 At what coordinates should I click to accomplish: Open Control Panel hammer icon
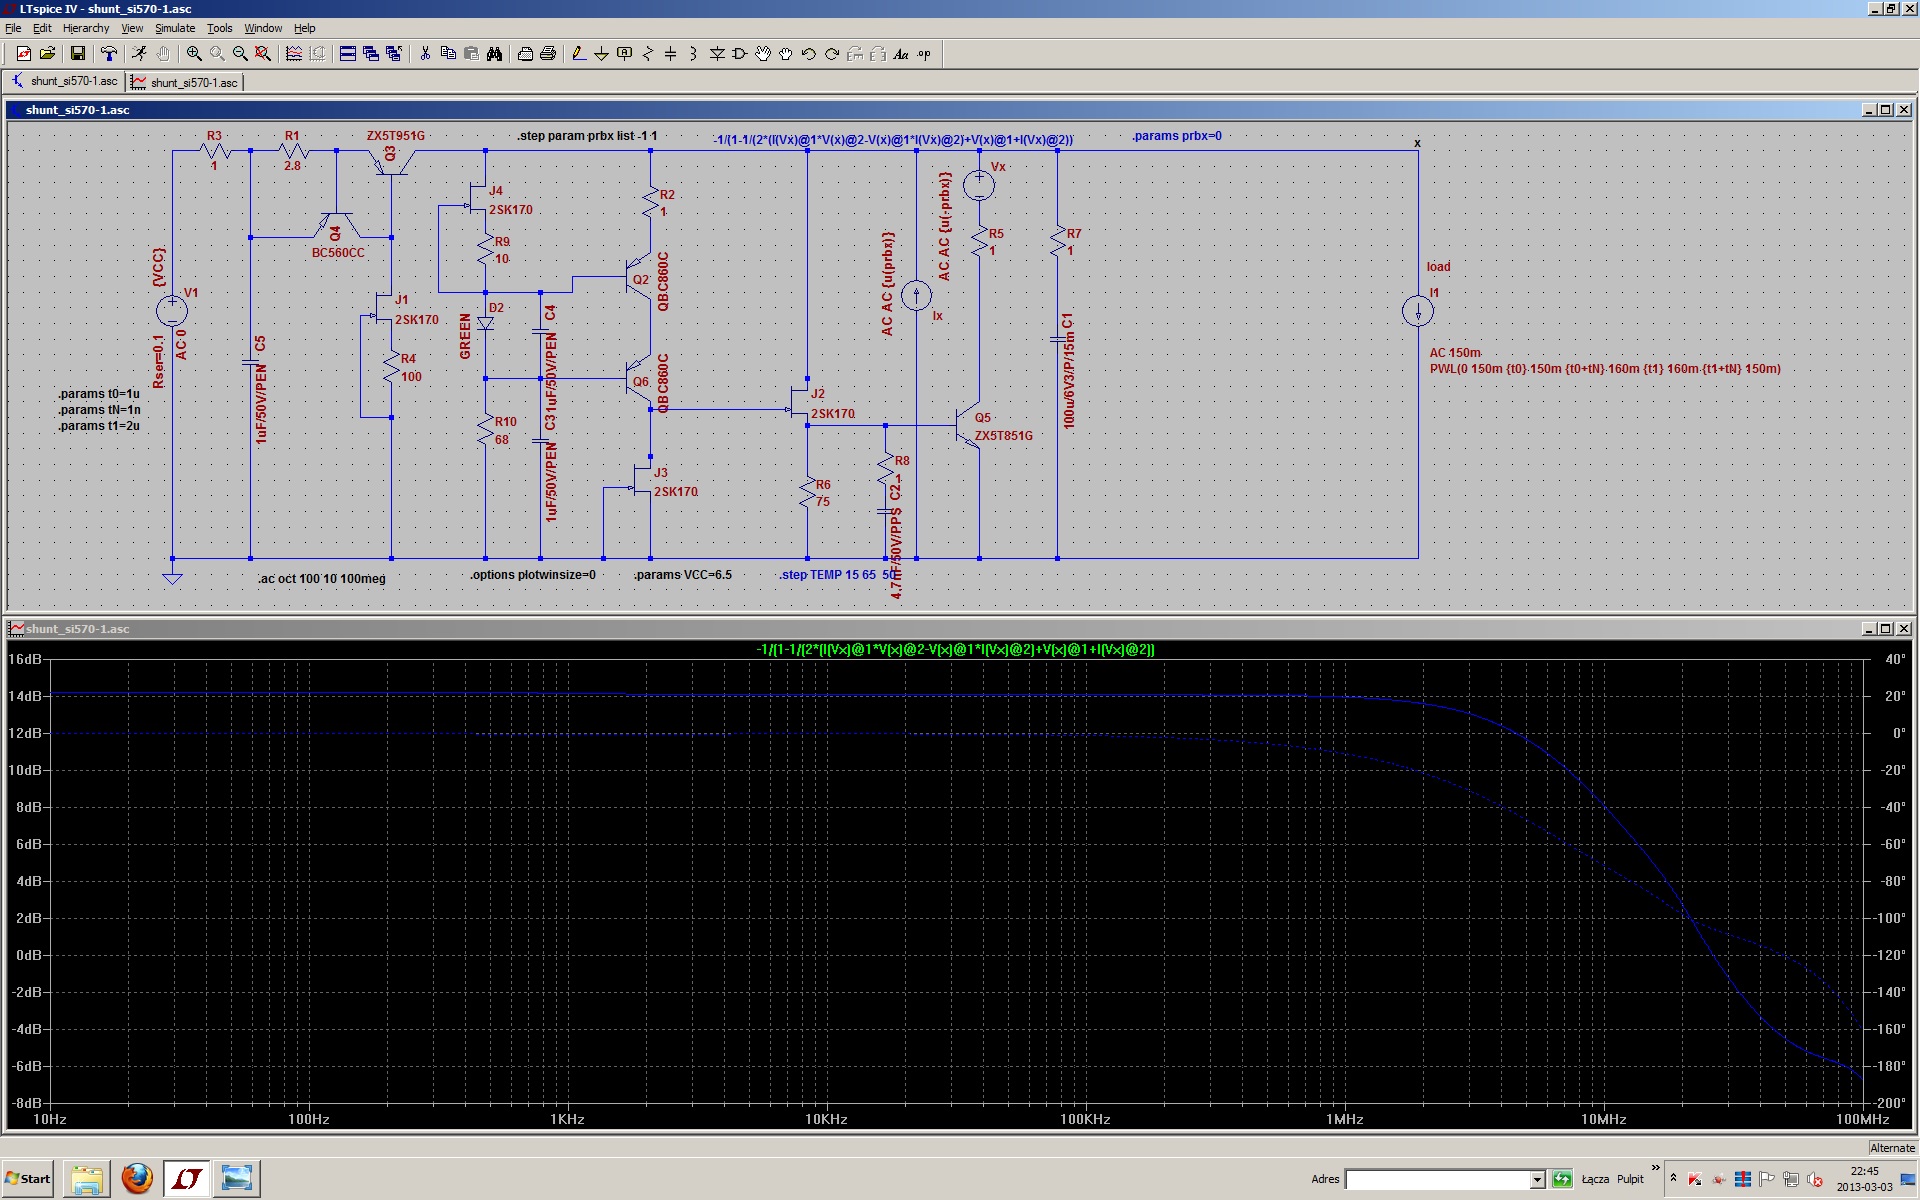click(109, 54)
